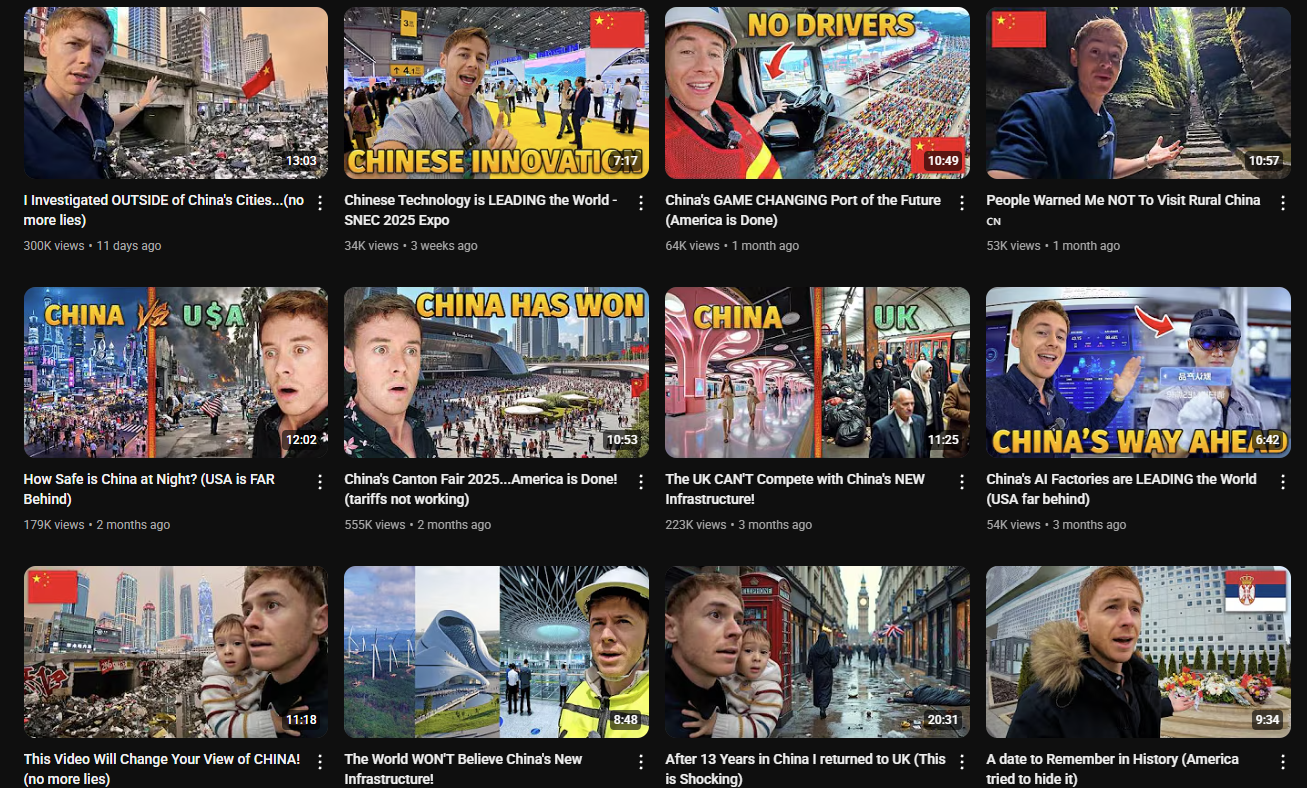Open options menu for 'I Investigated OUTSIDE of China's Cities' video
This screenshot has width=1307, height=788.
click(x=320, y=203)
